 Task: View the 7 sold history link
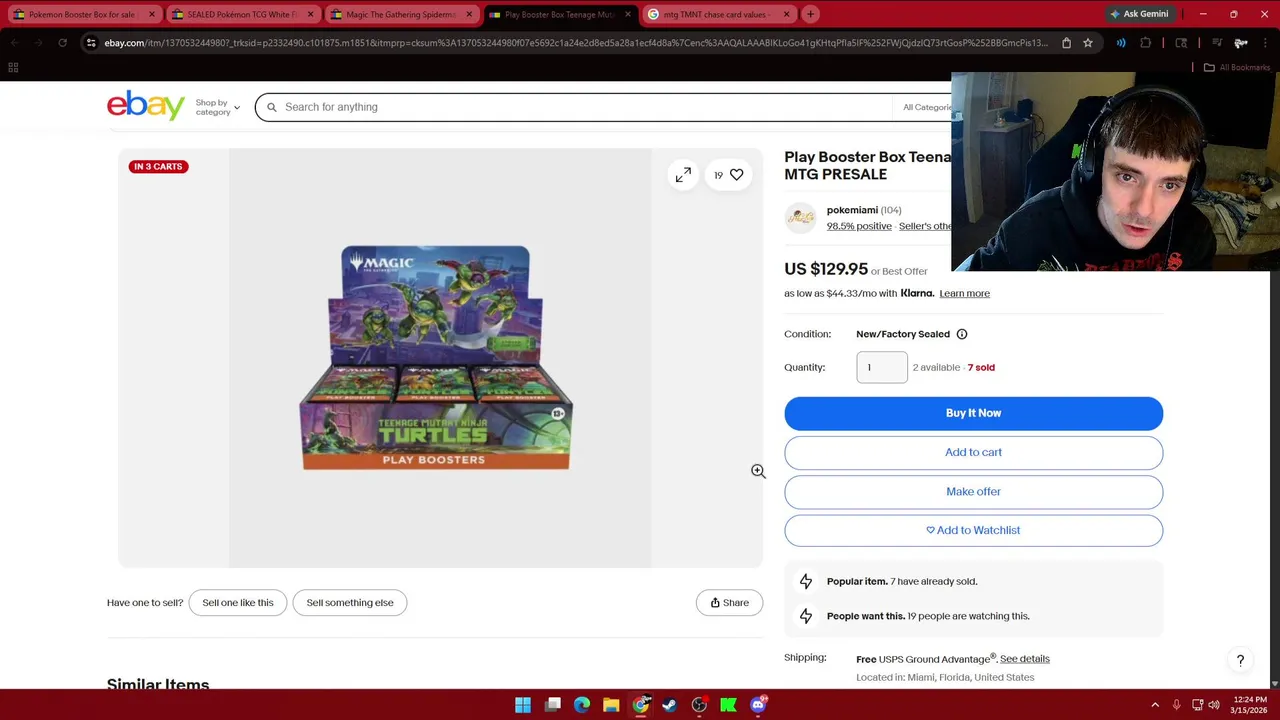click(x=981, y=367)
